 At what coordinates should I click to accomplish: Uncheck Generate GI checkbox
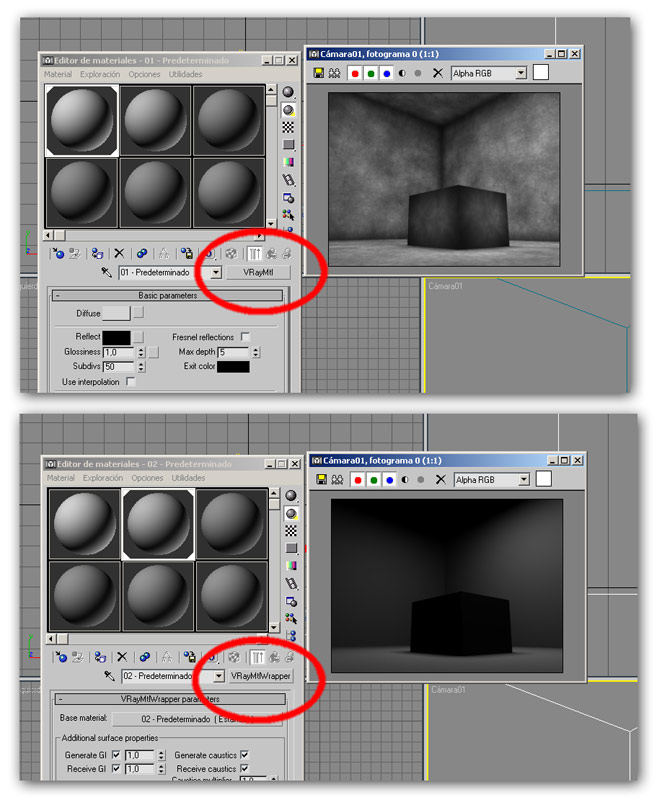[116, 755]
